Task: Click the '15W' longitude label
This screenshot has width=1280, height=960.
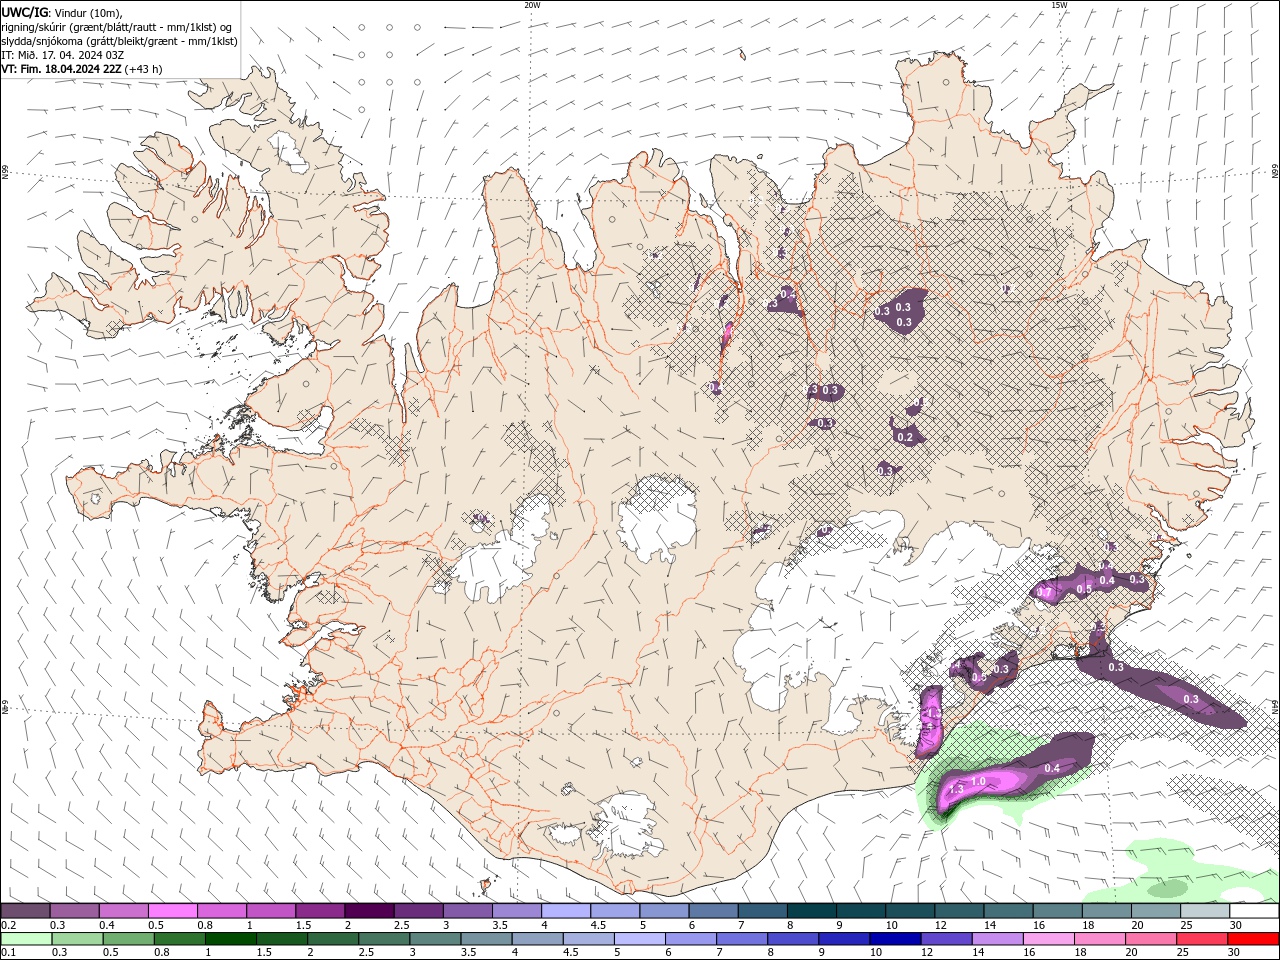Action: [1058, 5]
